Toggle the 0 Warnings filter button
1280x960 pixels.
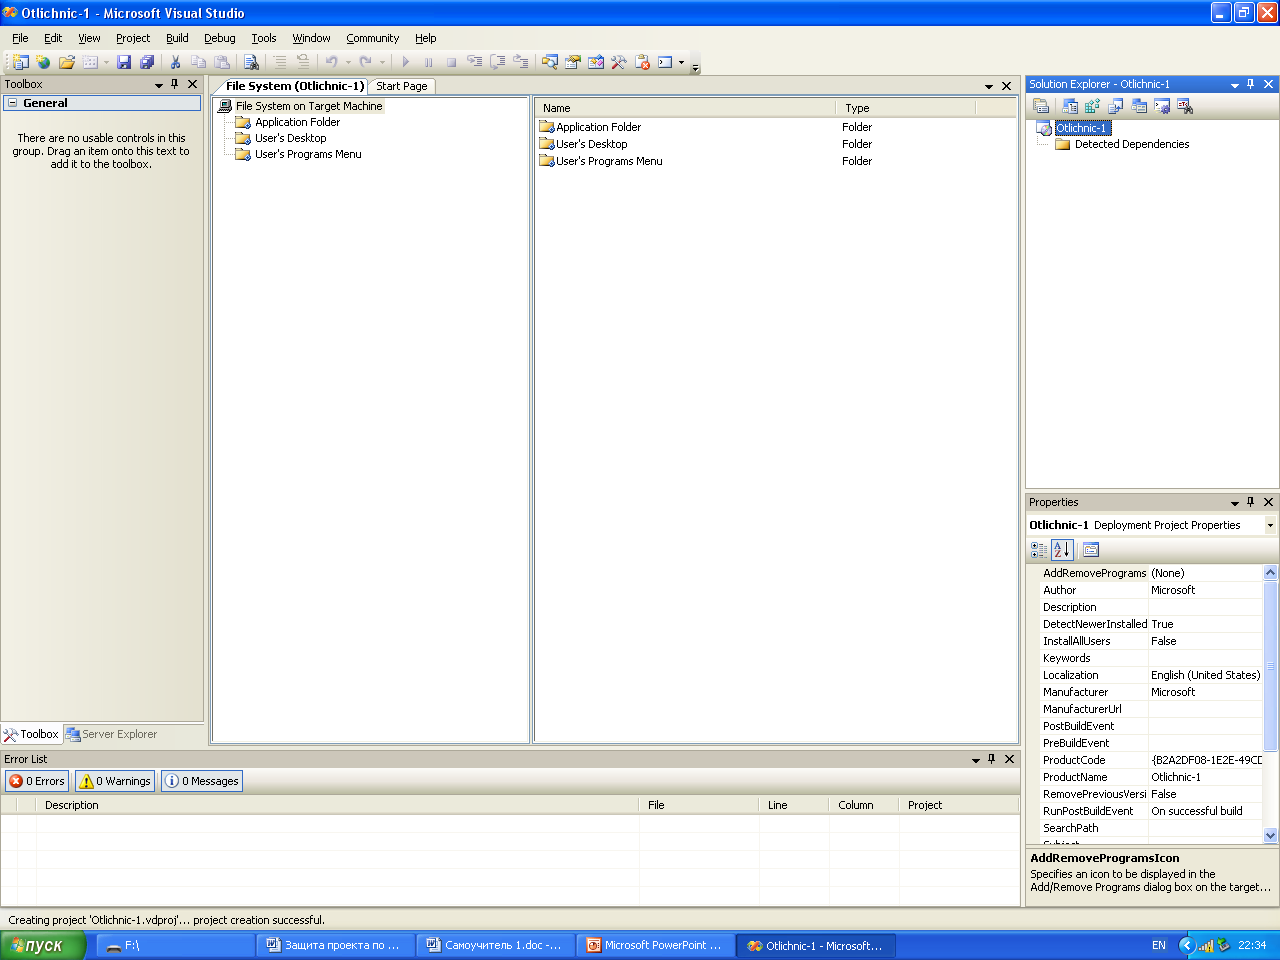[x=115, y=781]
